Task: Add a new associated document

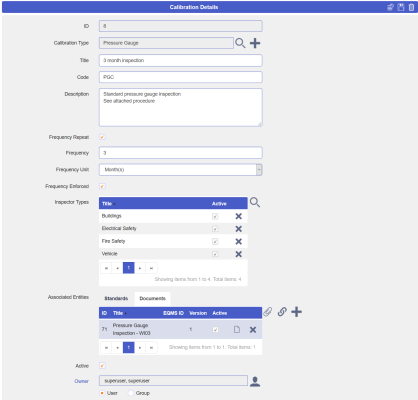Action: click(x=296, y=312)
